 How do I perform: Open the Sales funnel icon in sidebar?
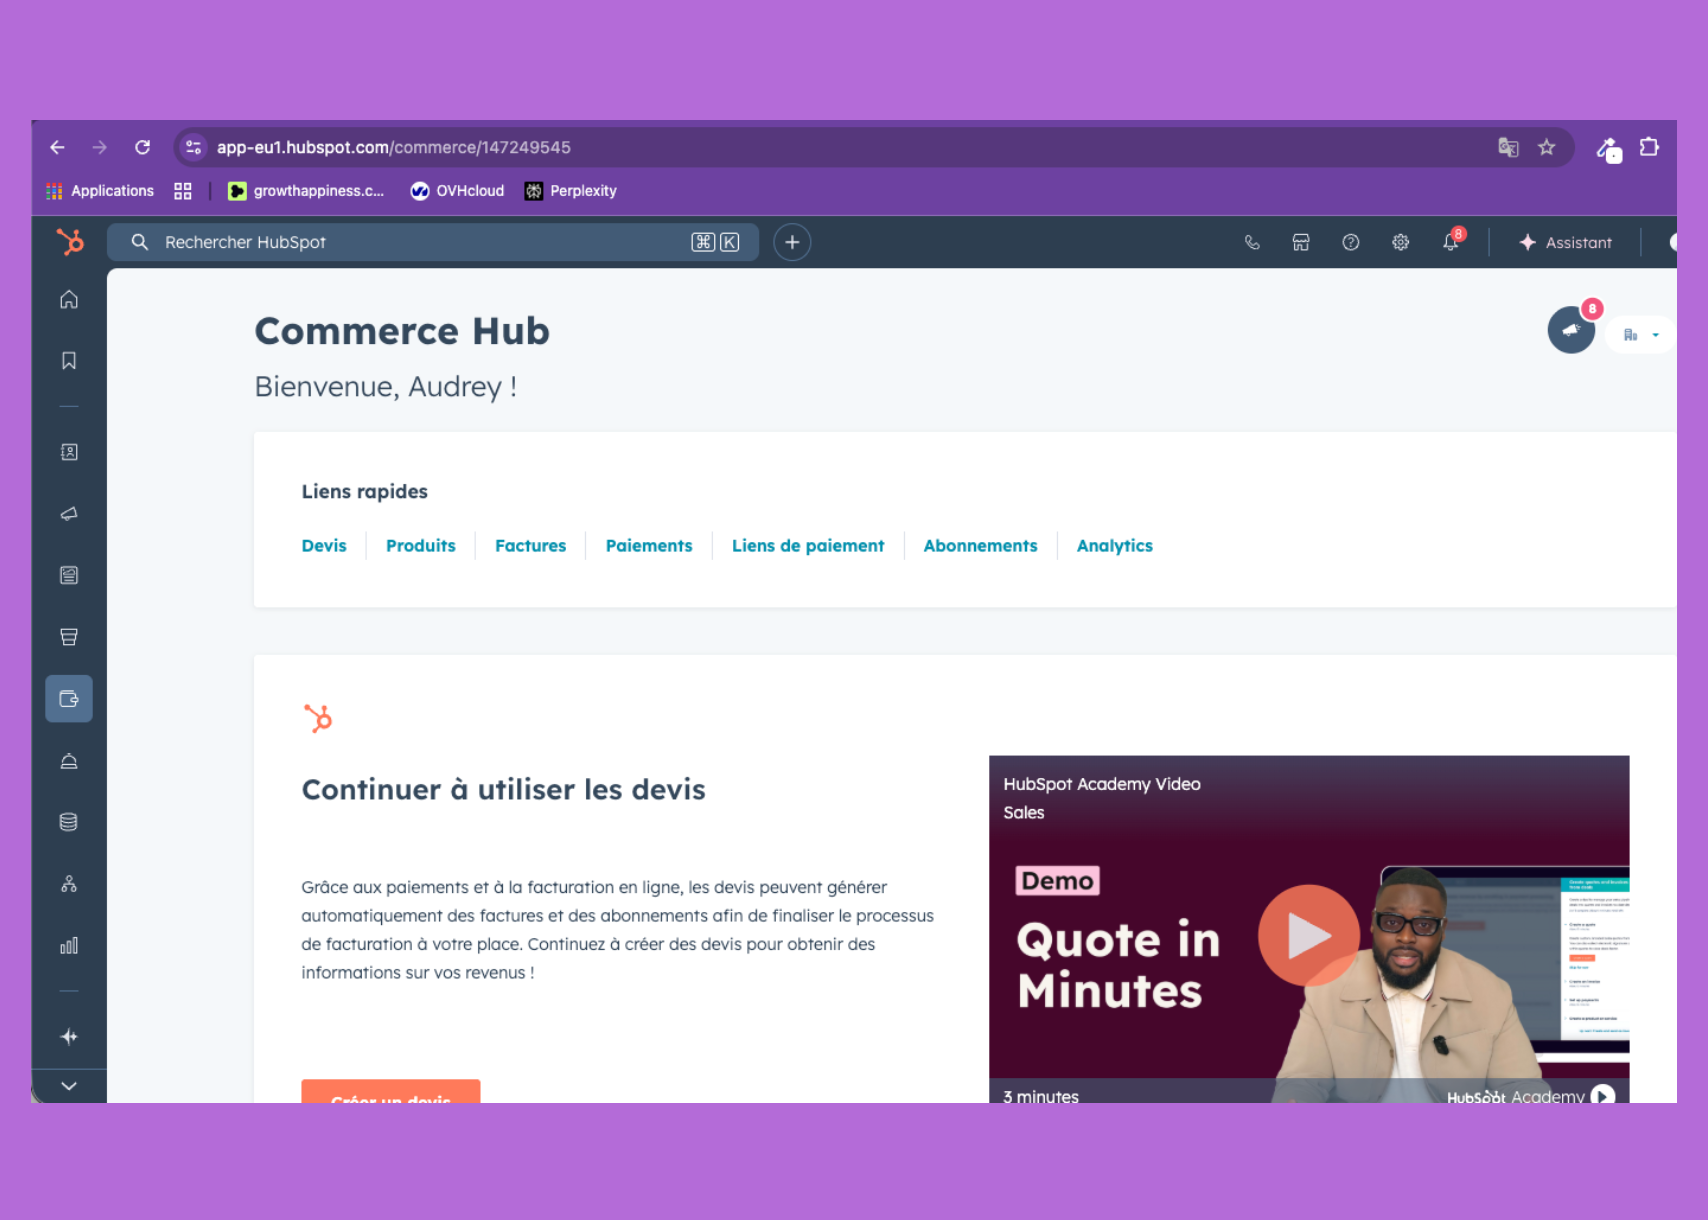[x=69, y=637]
